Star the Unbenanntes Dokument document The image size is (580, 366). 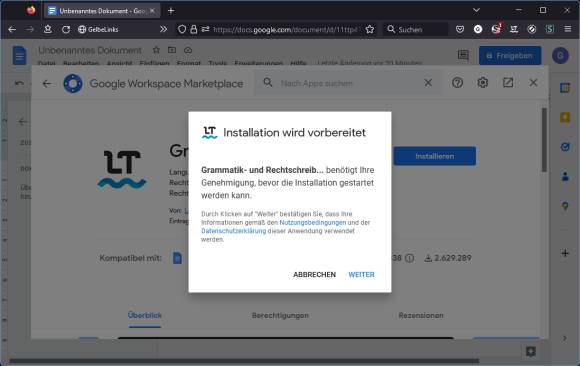point(156,50)
